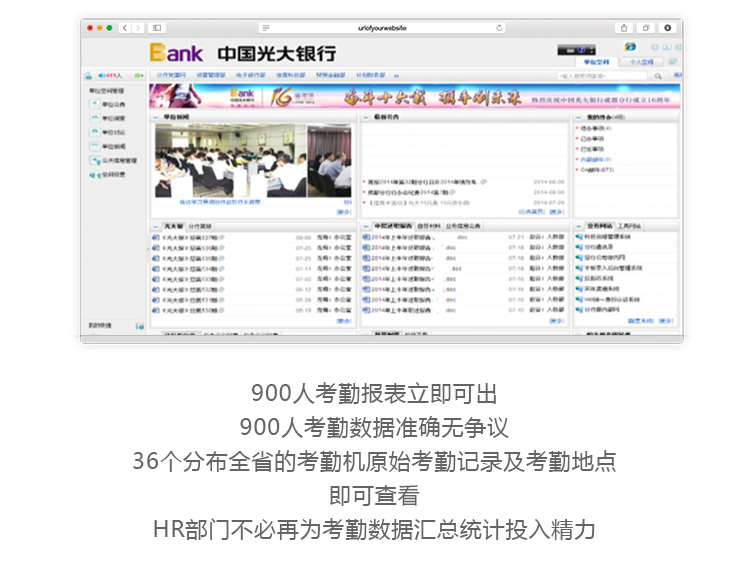The width and height of the screenshot is (750, 567).
Task: Click the news caption link under photo
Action: click(x=221, y=202)
